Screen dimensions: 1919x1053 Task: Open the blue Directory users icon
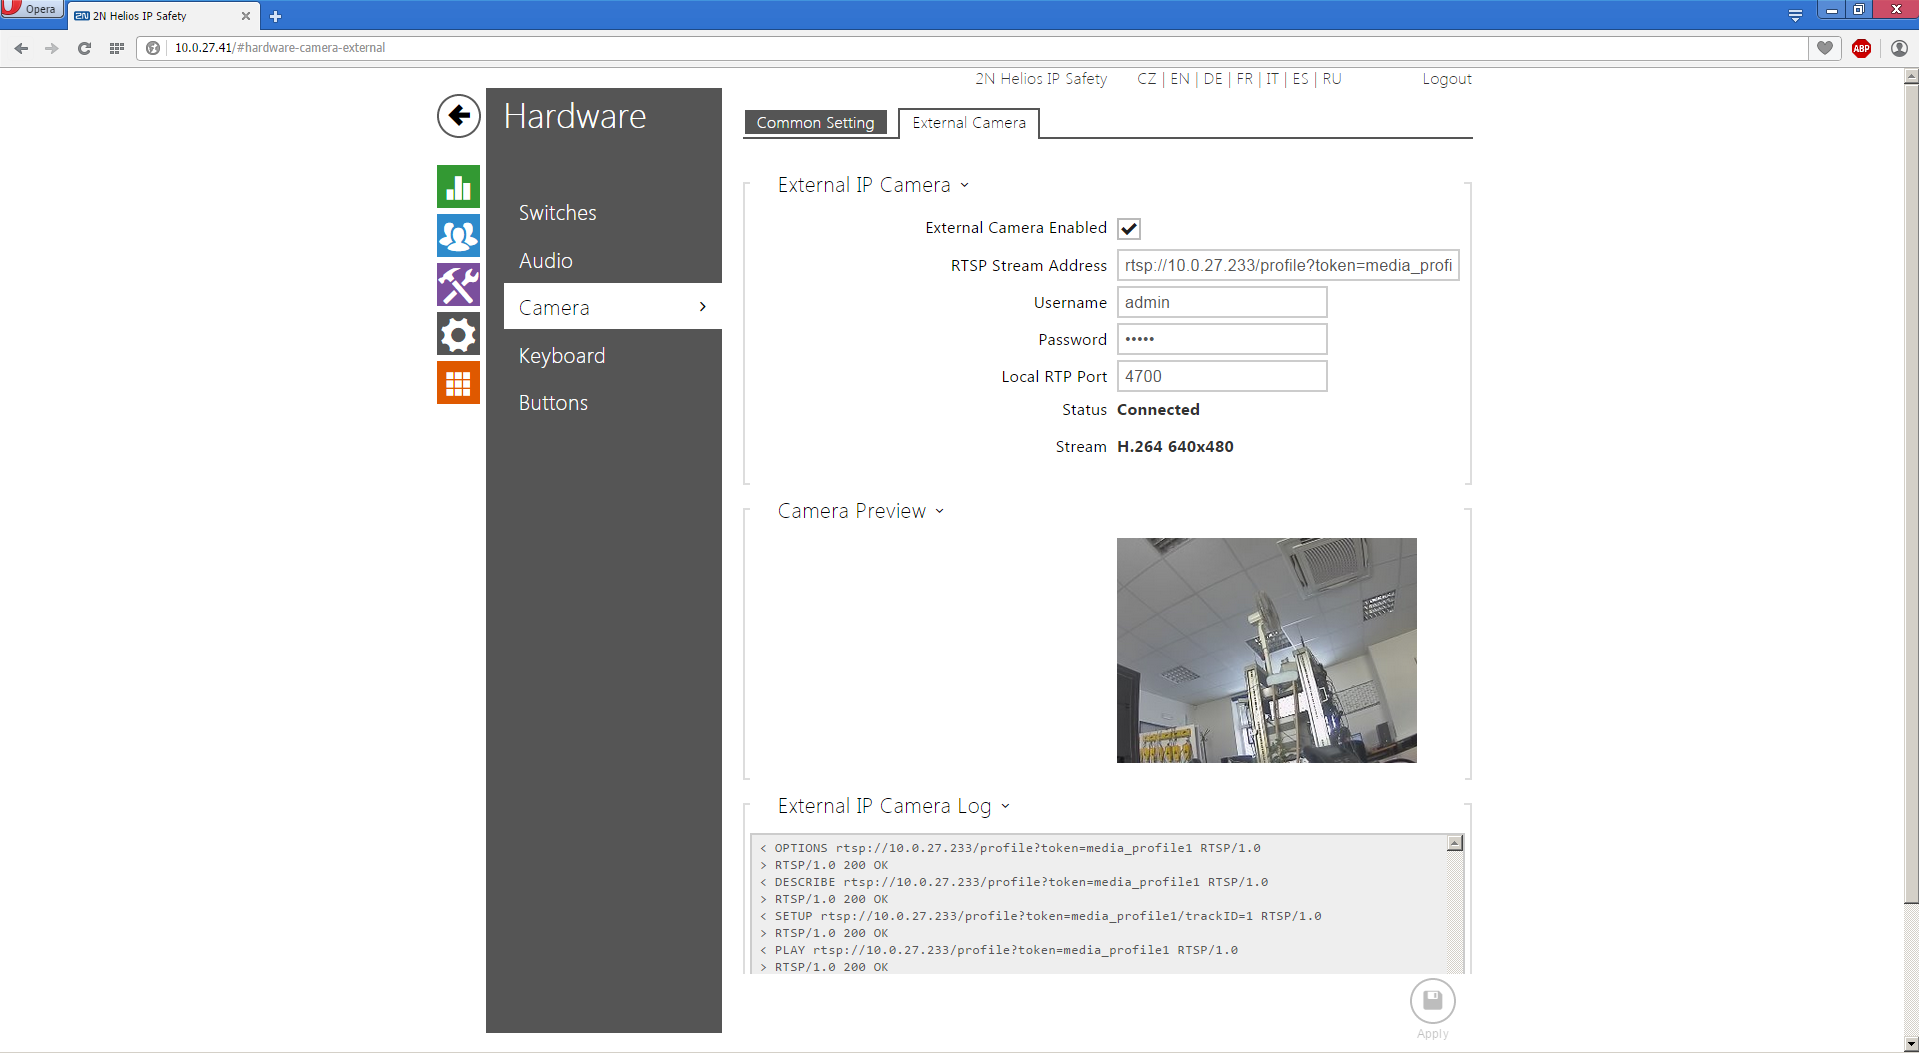(x=458, y=236)
